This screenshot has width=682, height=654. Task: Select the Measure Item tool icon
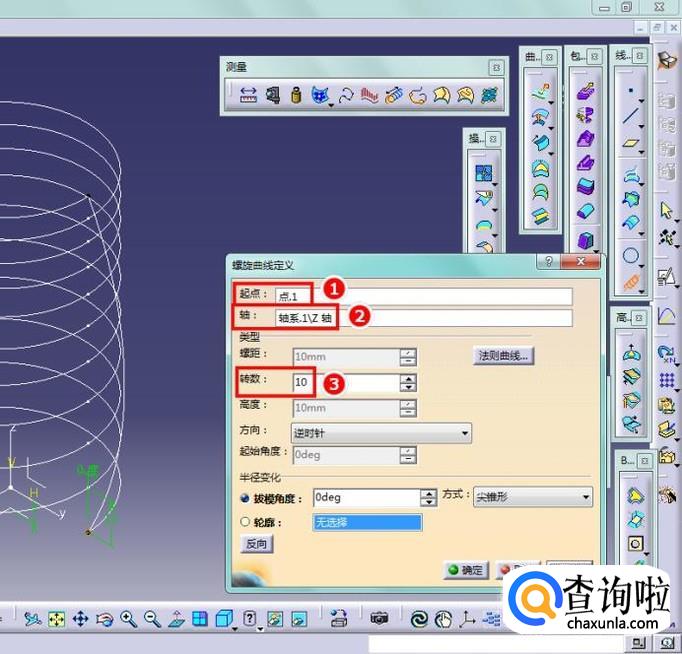273,95
